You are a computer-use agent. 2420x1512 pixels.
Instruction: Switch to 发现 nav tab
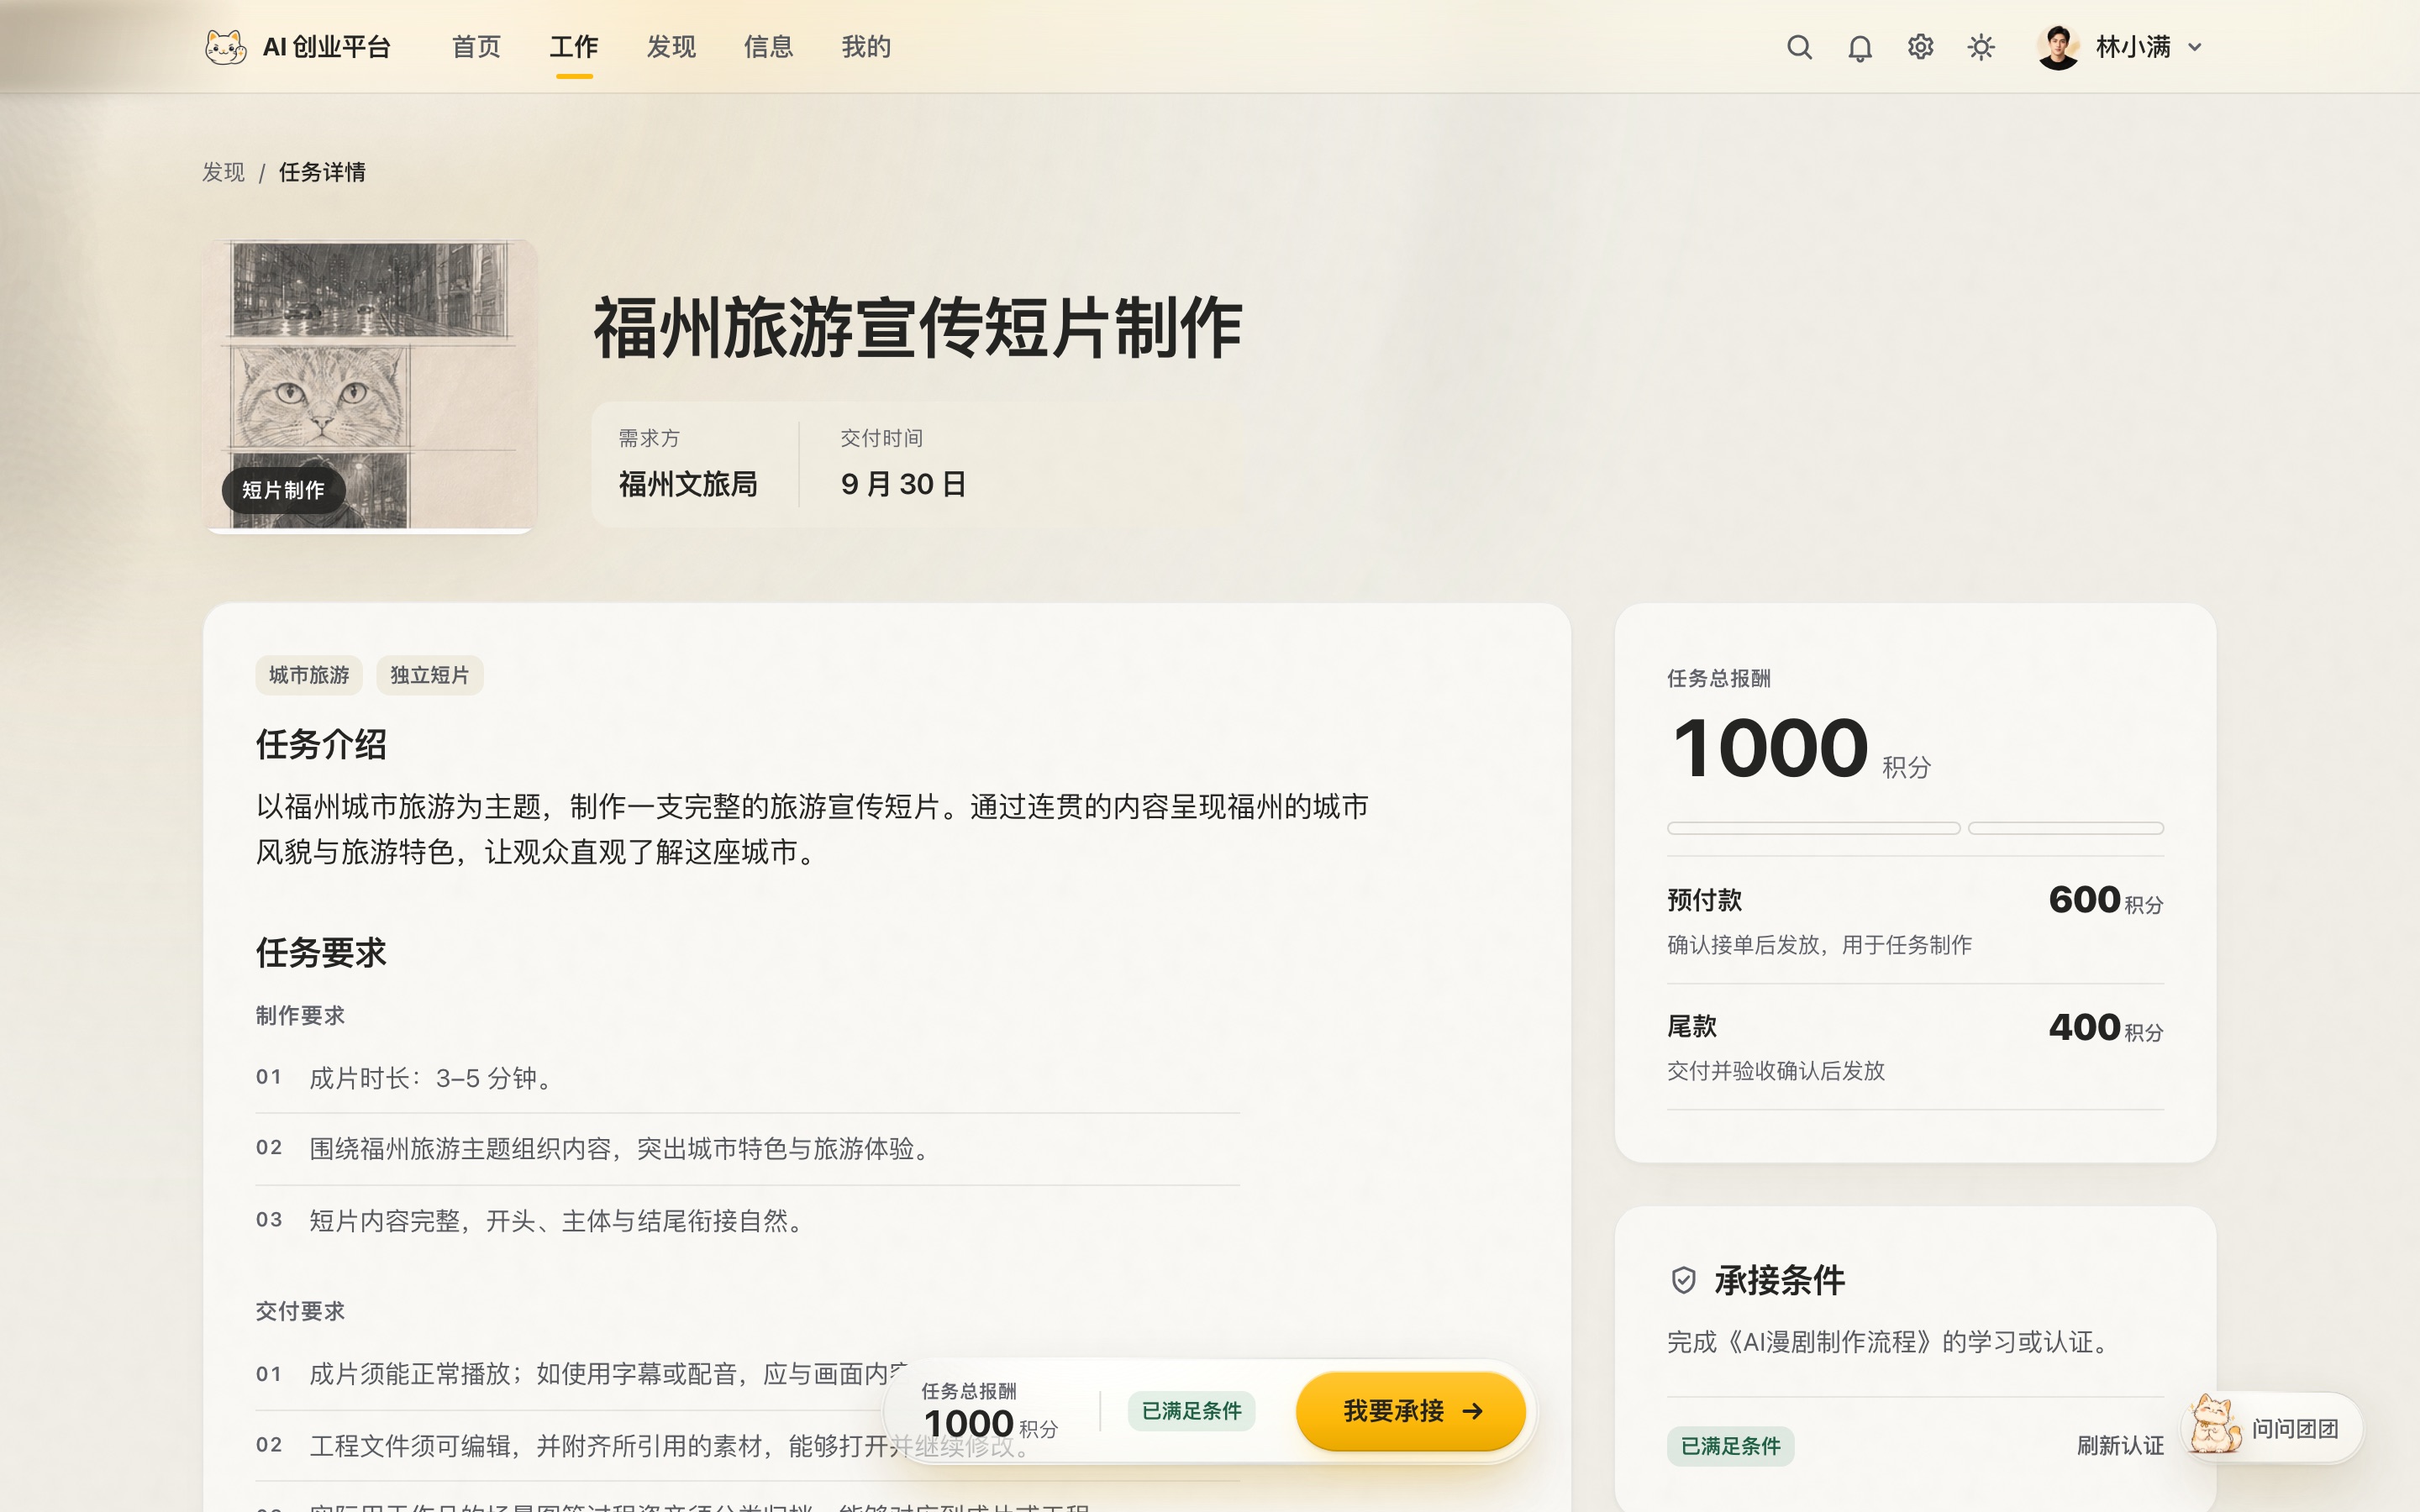tap(671, 47)
